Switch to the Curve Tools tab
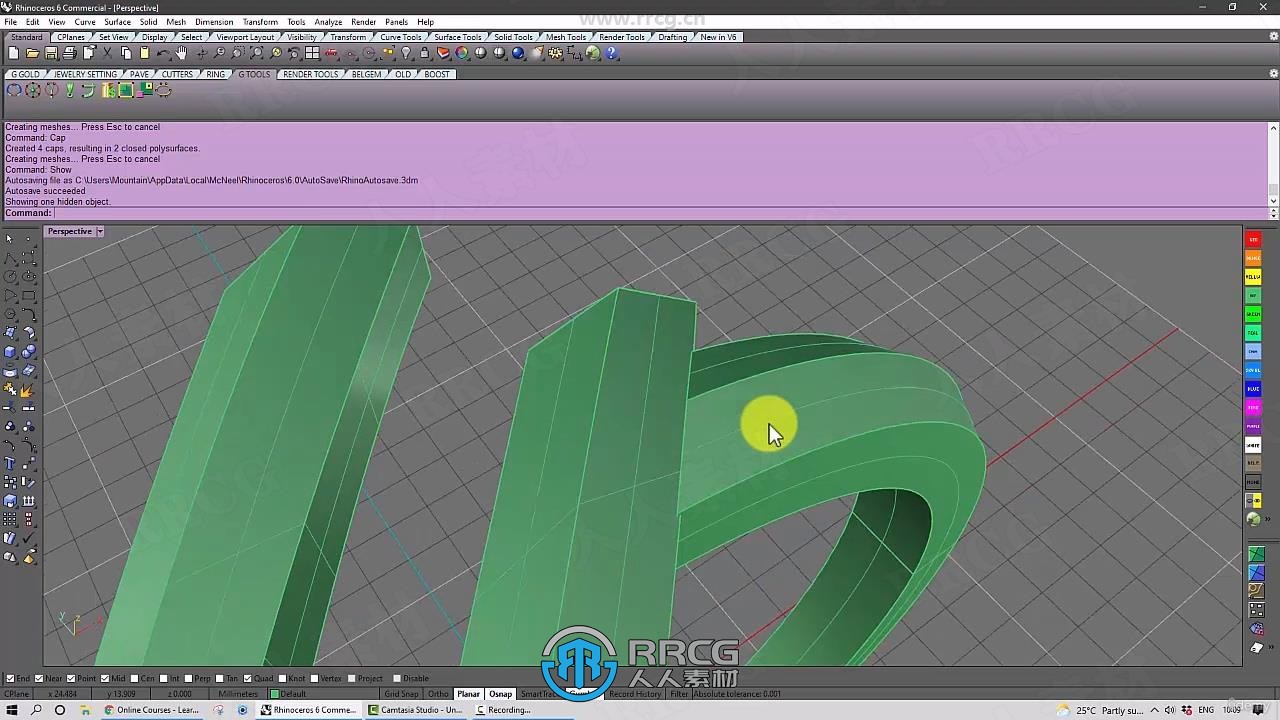The width and height of the screenshot is (1280, 720). pyautogui.click(x=400, y=37)
